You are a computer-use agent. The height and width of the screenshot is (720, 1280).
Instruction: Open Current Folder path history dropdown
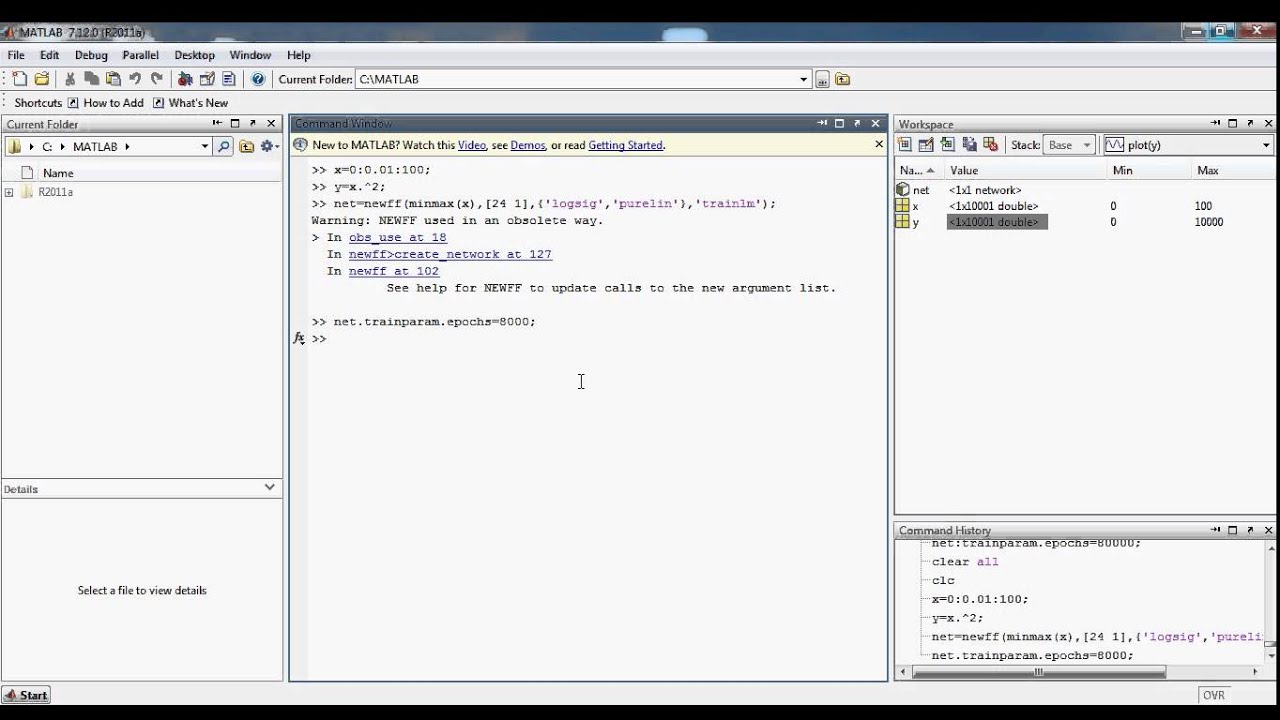click(x=803, y=79)
